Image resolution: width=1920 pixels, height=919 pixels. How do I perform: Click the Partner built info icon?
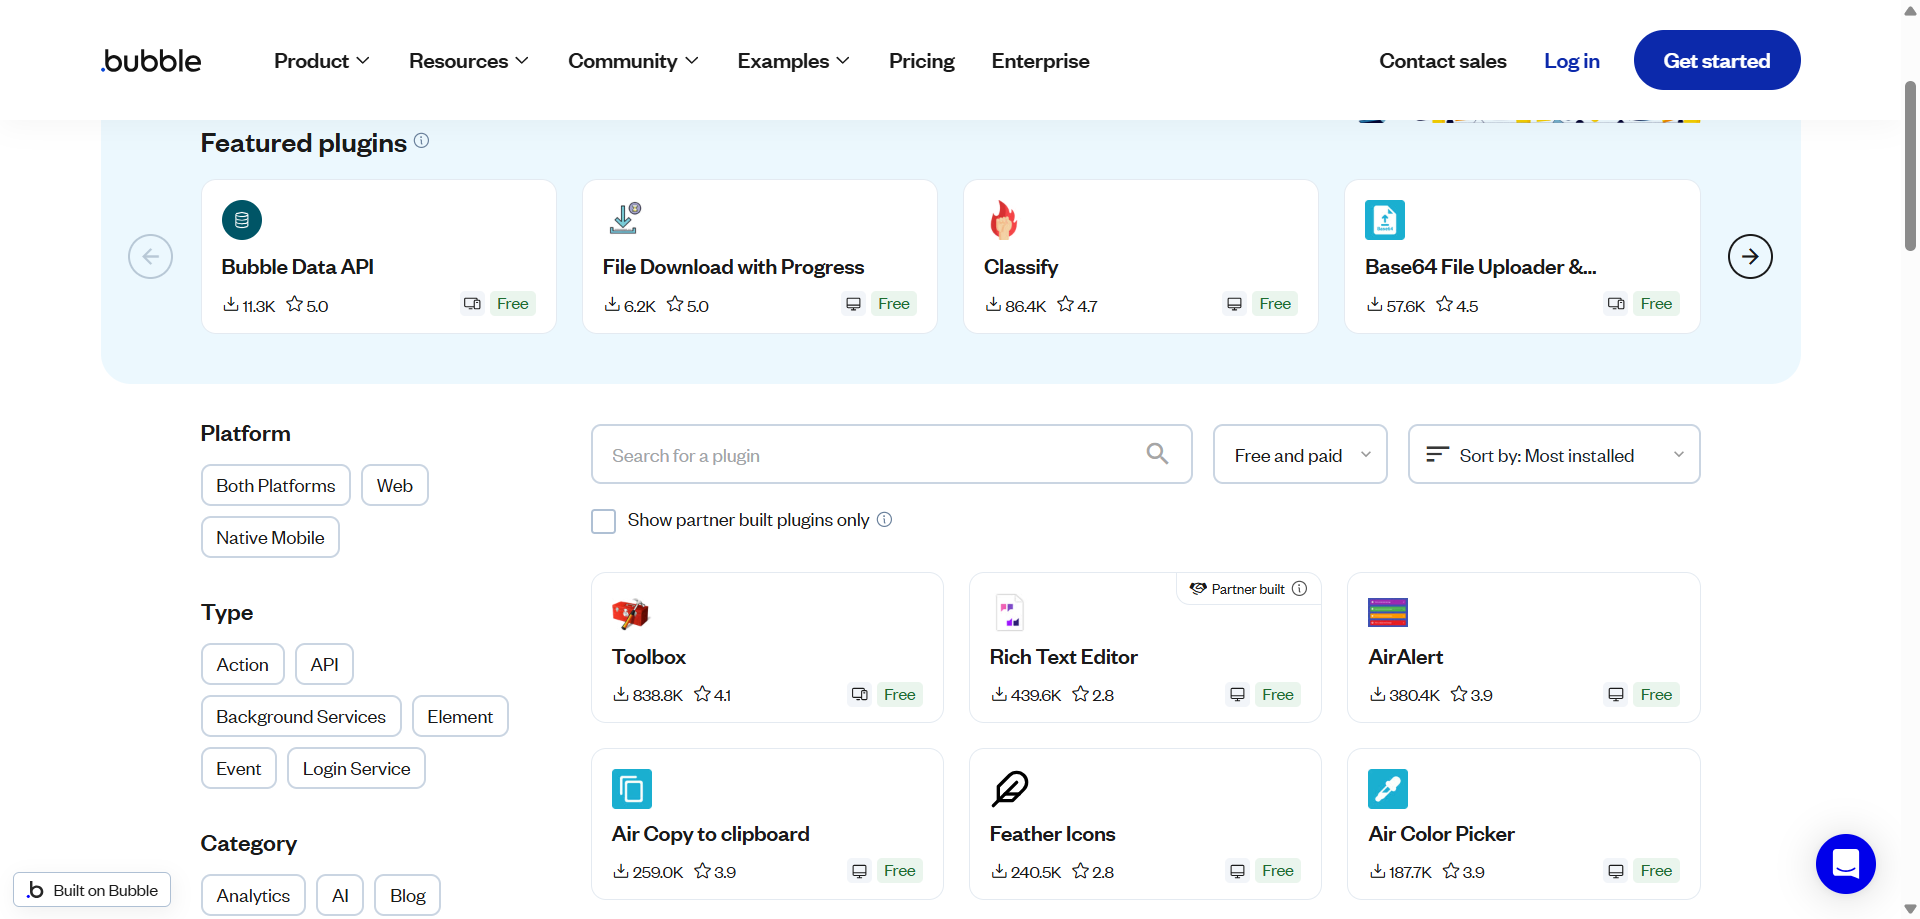click(1300, 589)
